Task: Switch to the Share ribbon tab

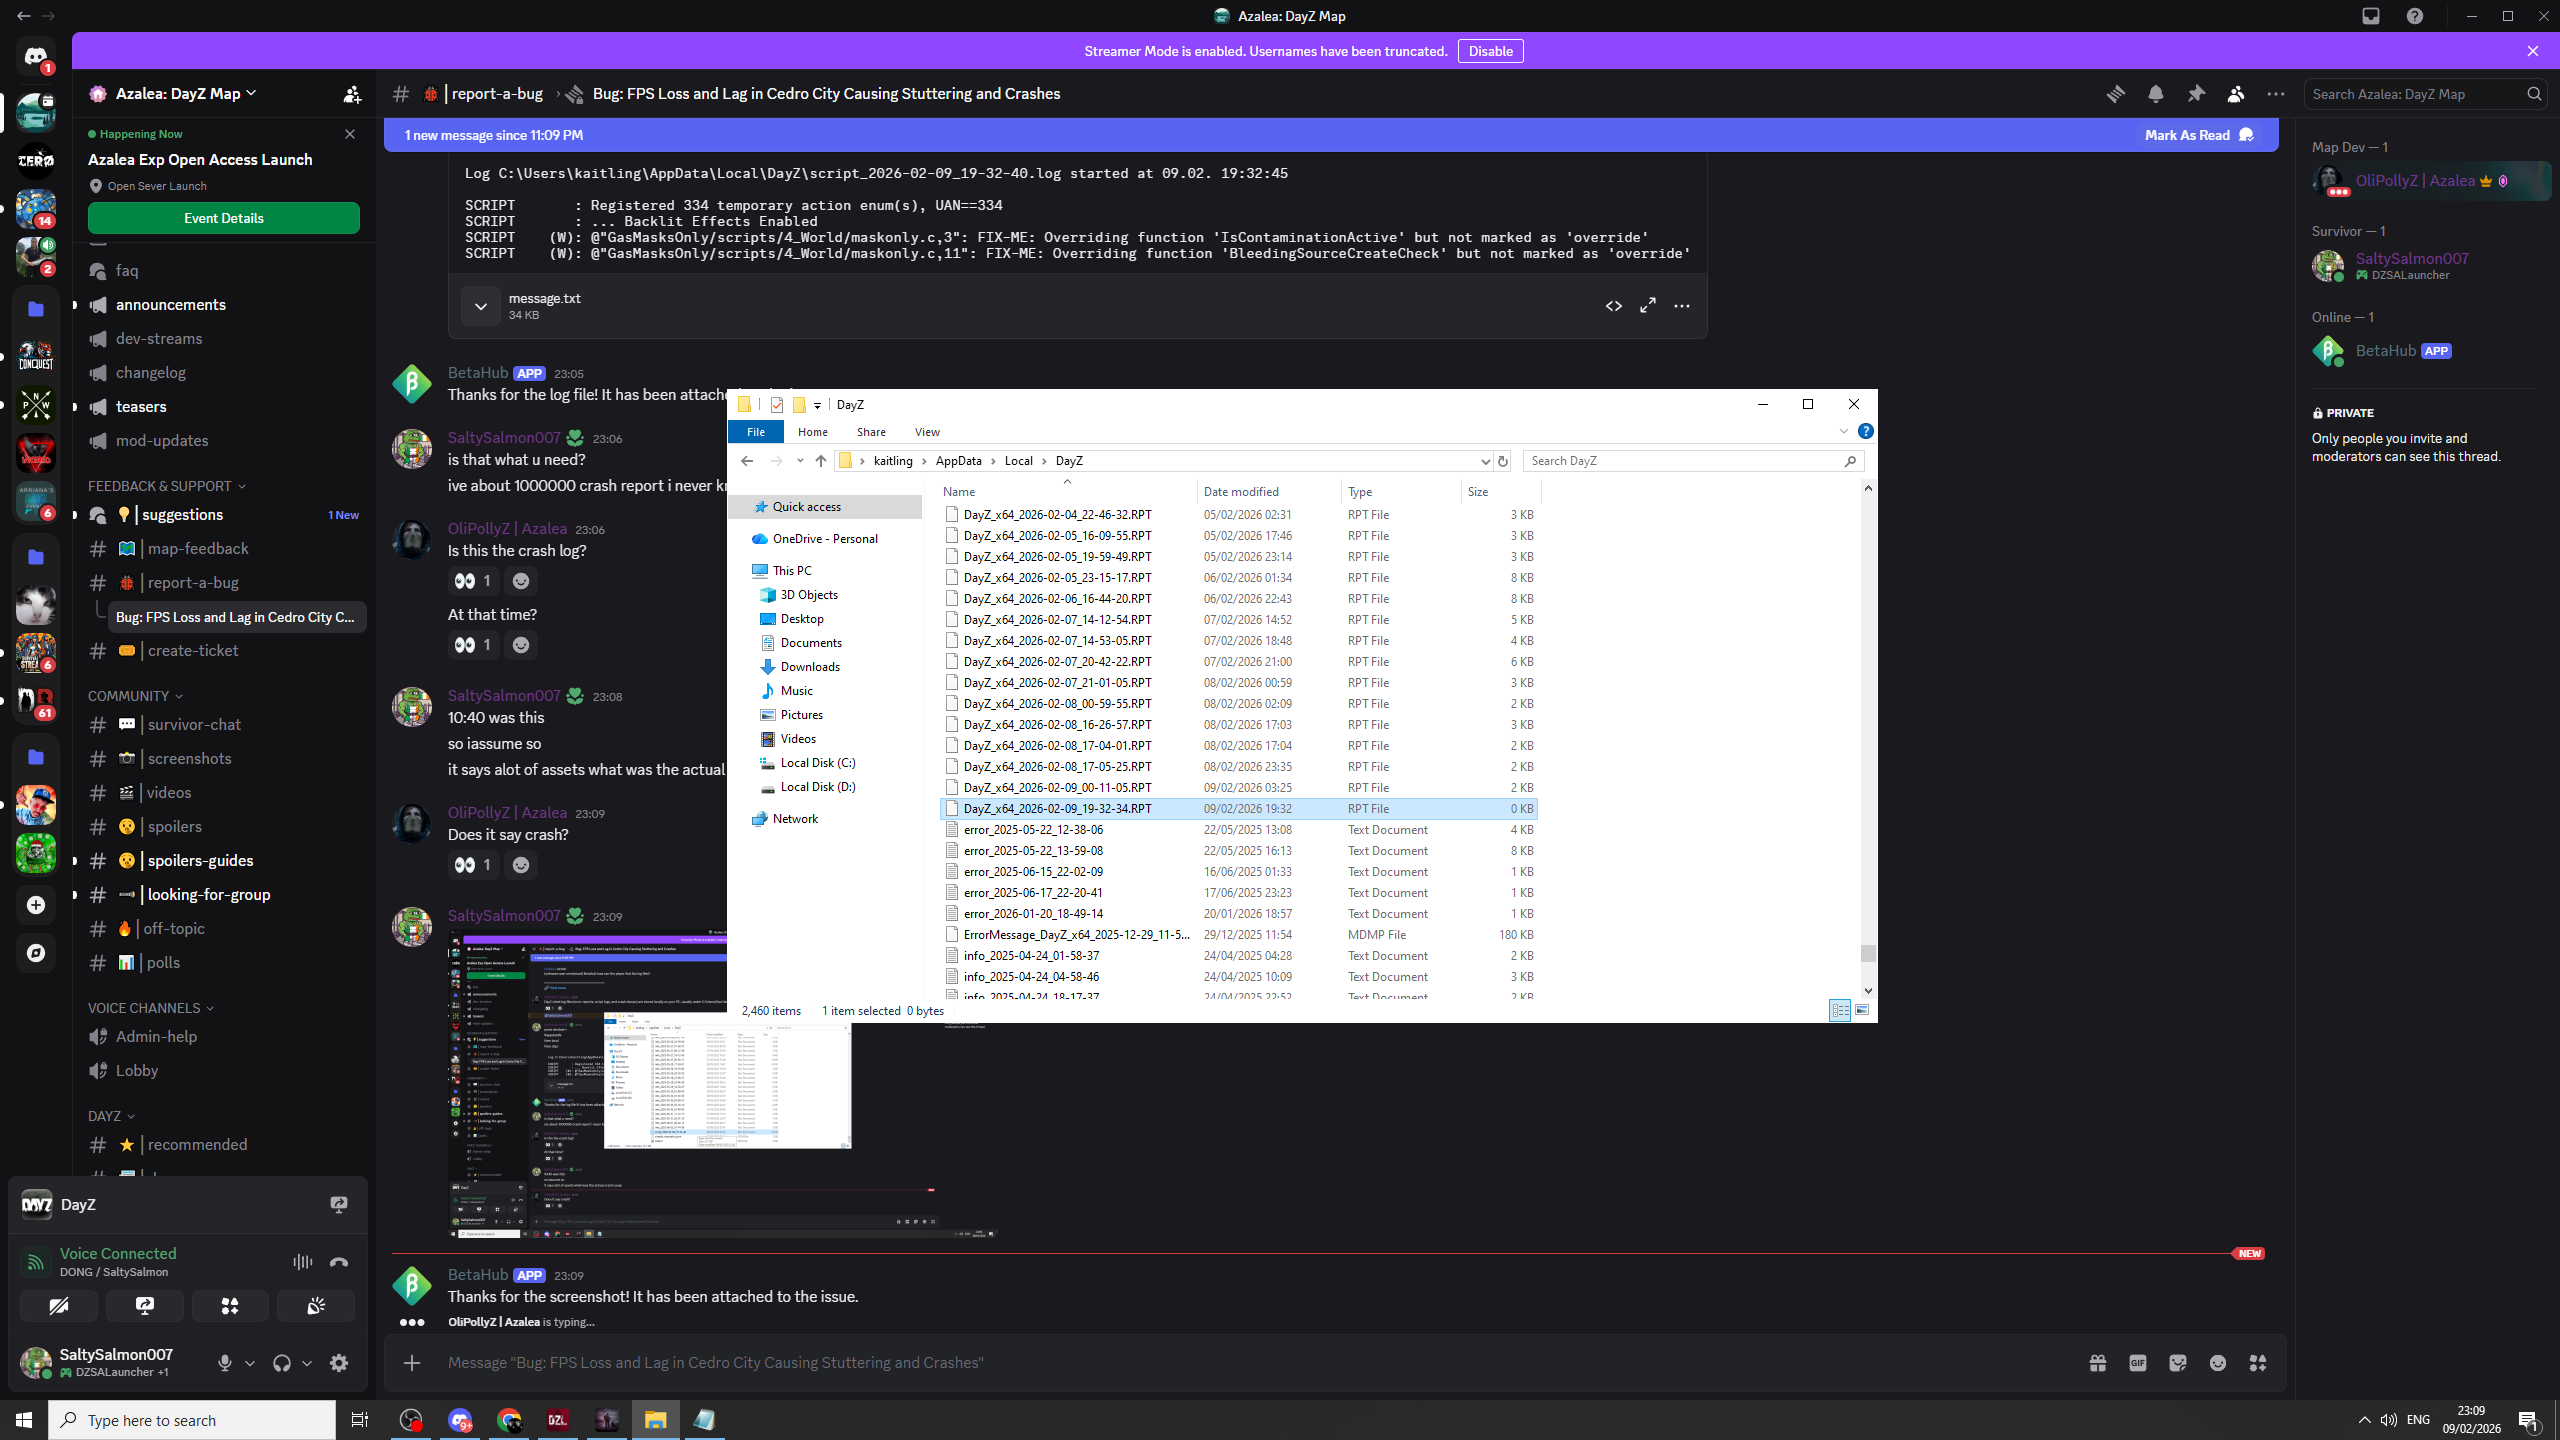Action: (x=870, y=432)
